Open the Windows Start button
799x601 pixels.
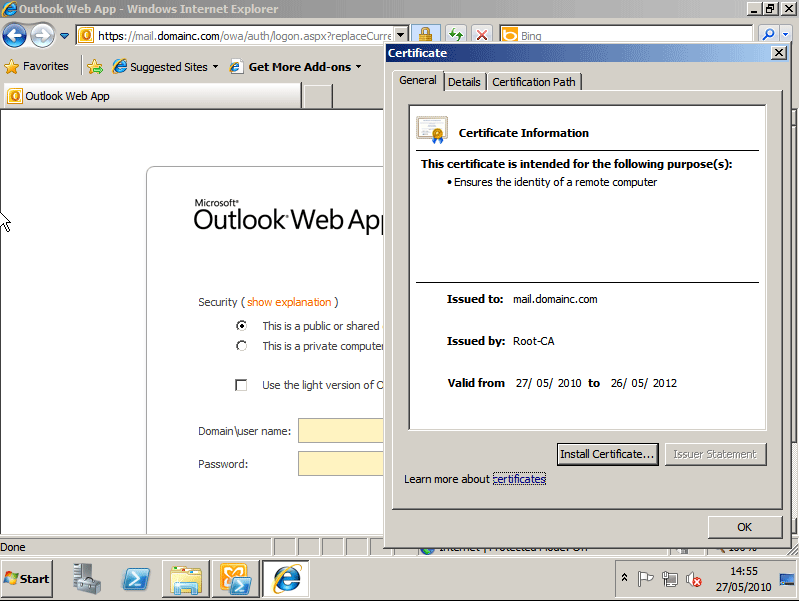point(26,579)
